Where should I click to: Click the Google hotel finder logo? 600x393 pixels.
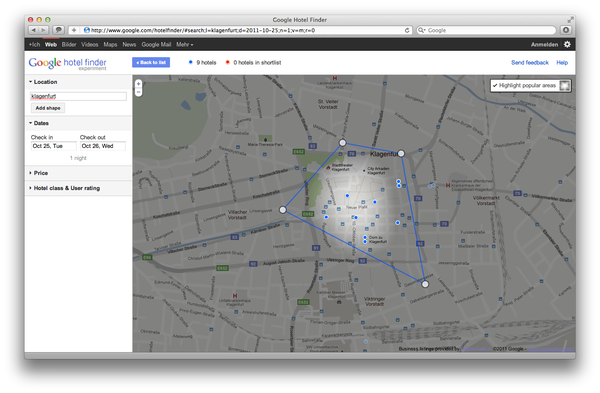click(x=68, y=63)
